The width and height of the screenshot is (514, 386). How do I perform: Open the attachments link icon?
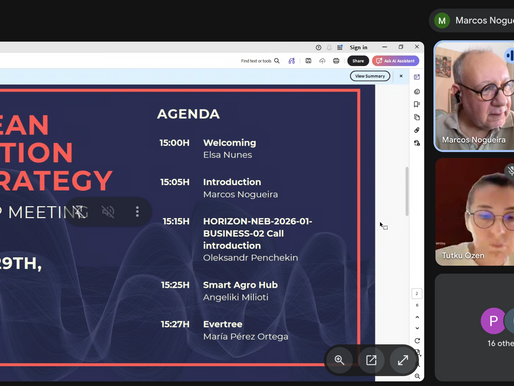(x=417, y=130)
